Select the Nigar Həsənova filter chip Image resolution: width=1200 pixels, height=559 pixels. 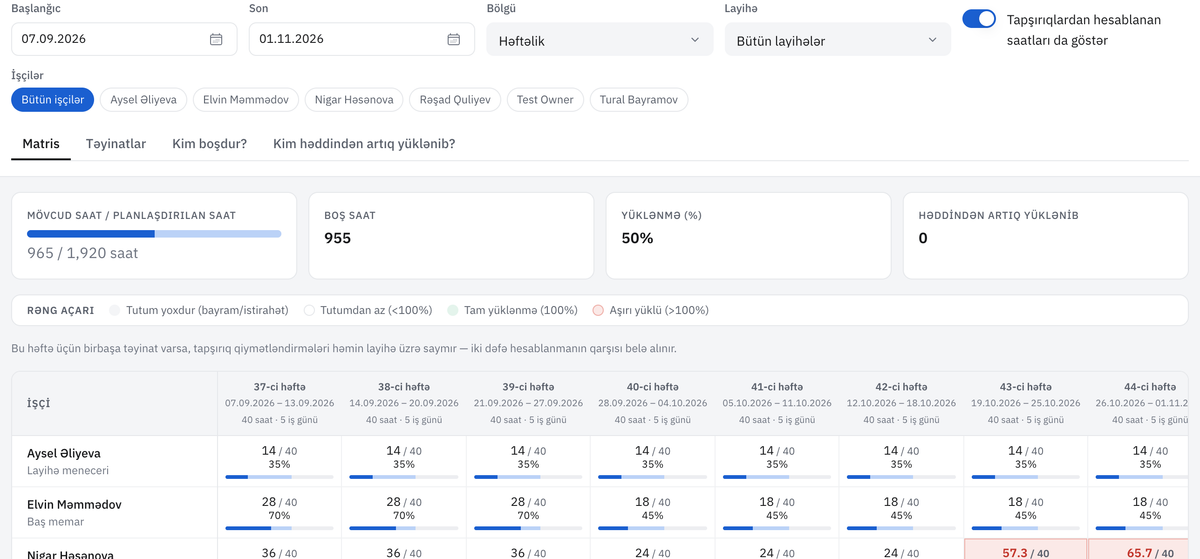coord(354,100)
